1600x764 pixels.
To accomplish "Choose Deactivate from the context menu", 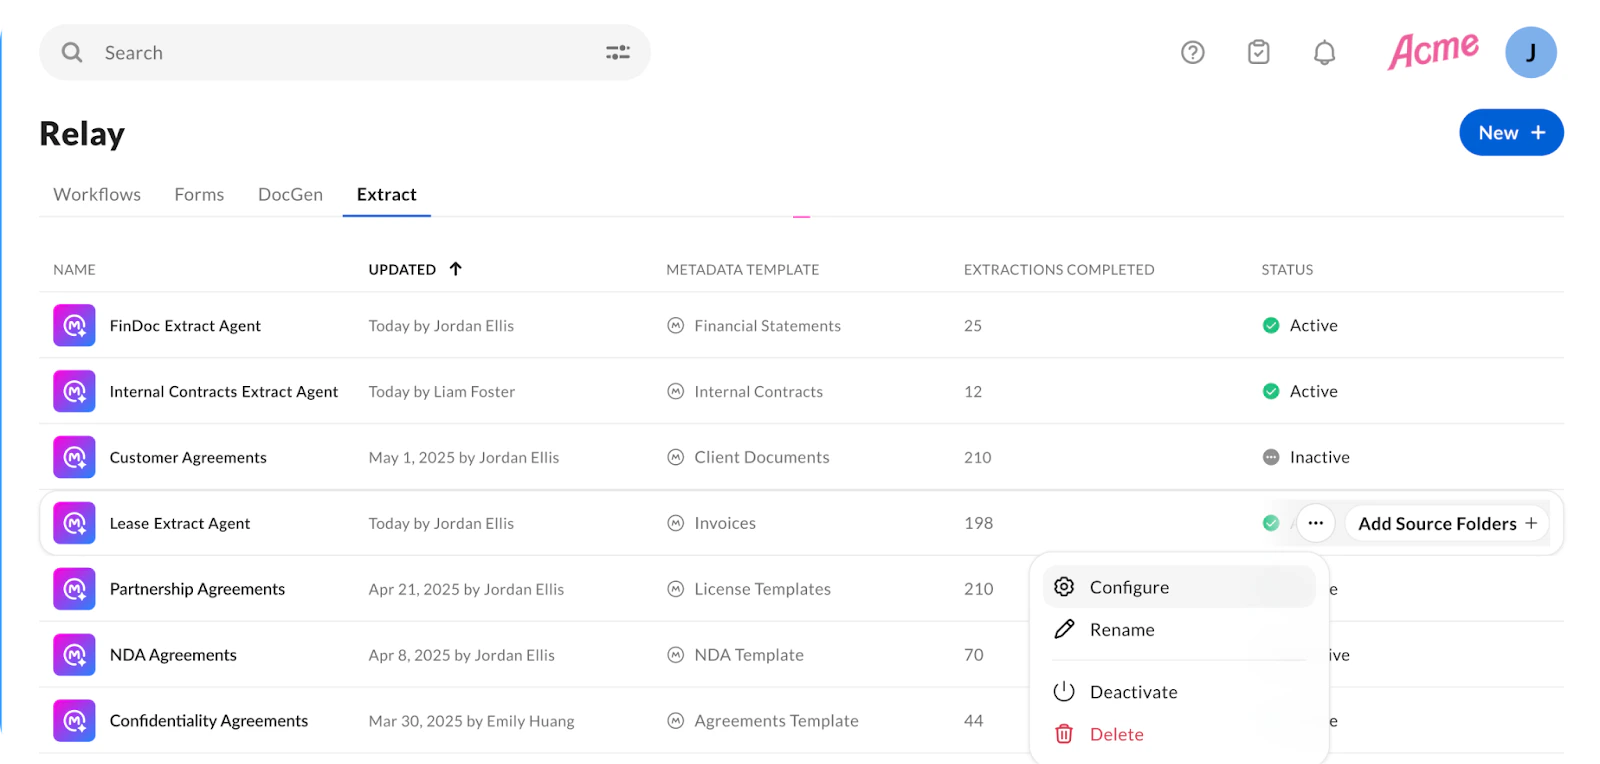I will (x=1179, y=692).
